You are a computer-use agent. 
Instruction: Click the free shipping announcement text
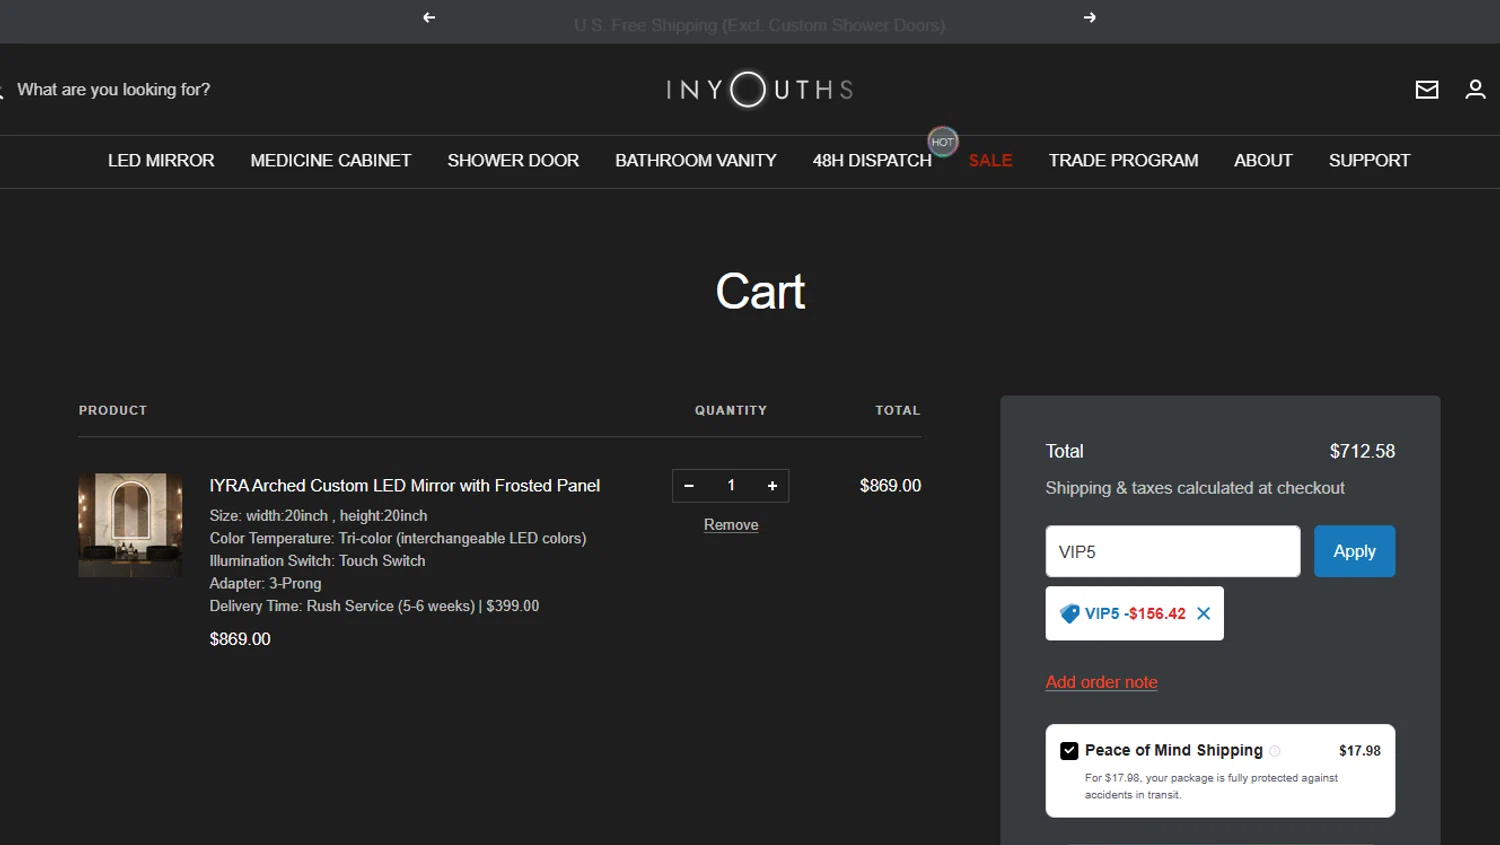point(759,25)
